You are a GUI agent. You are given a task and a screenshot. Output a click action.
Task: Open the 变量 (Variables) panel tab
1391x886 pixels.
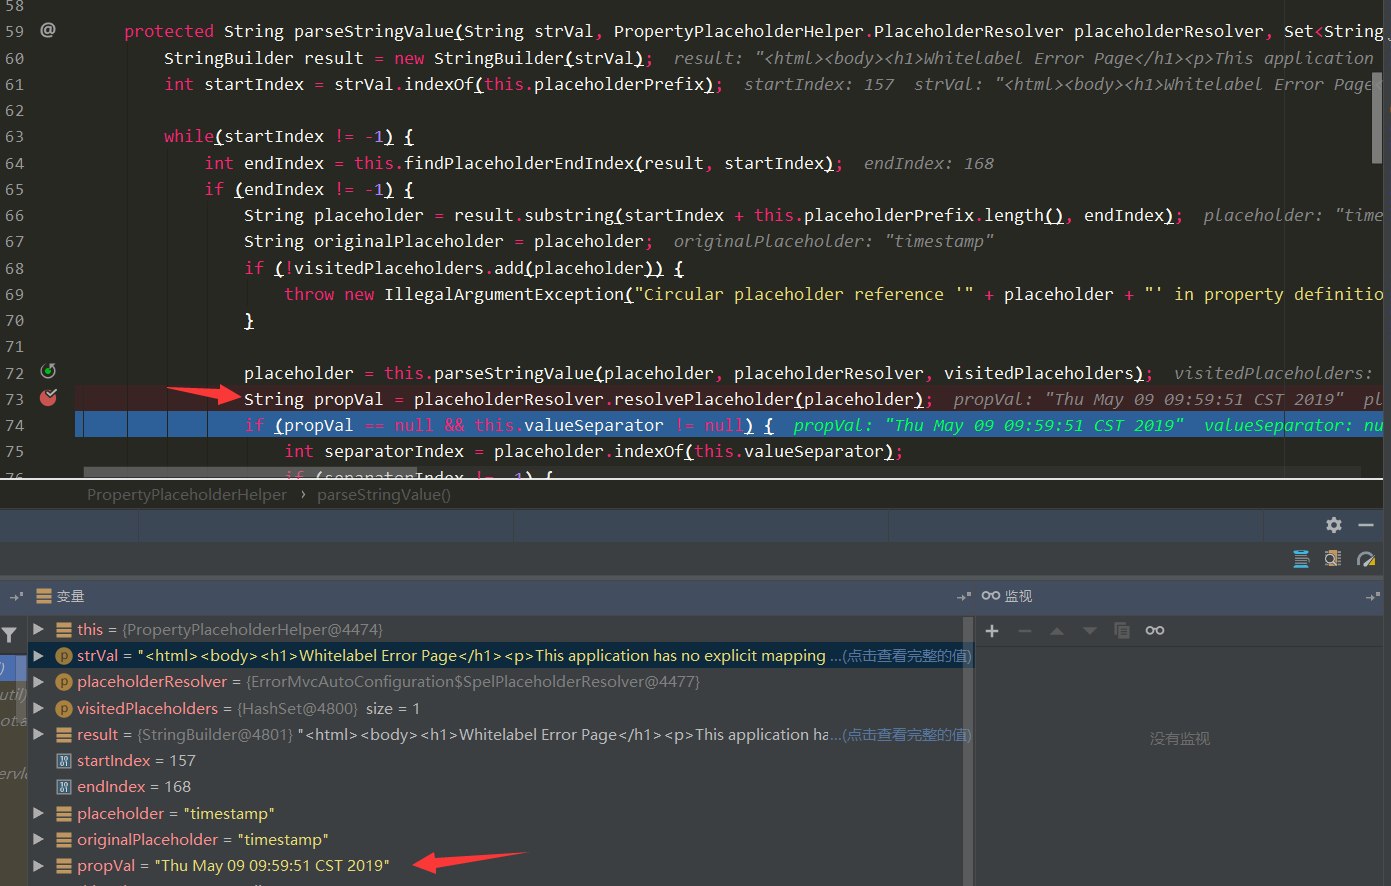pos(60,596)
